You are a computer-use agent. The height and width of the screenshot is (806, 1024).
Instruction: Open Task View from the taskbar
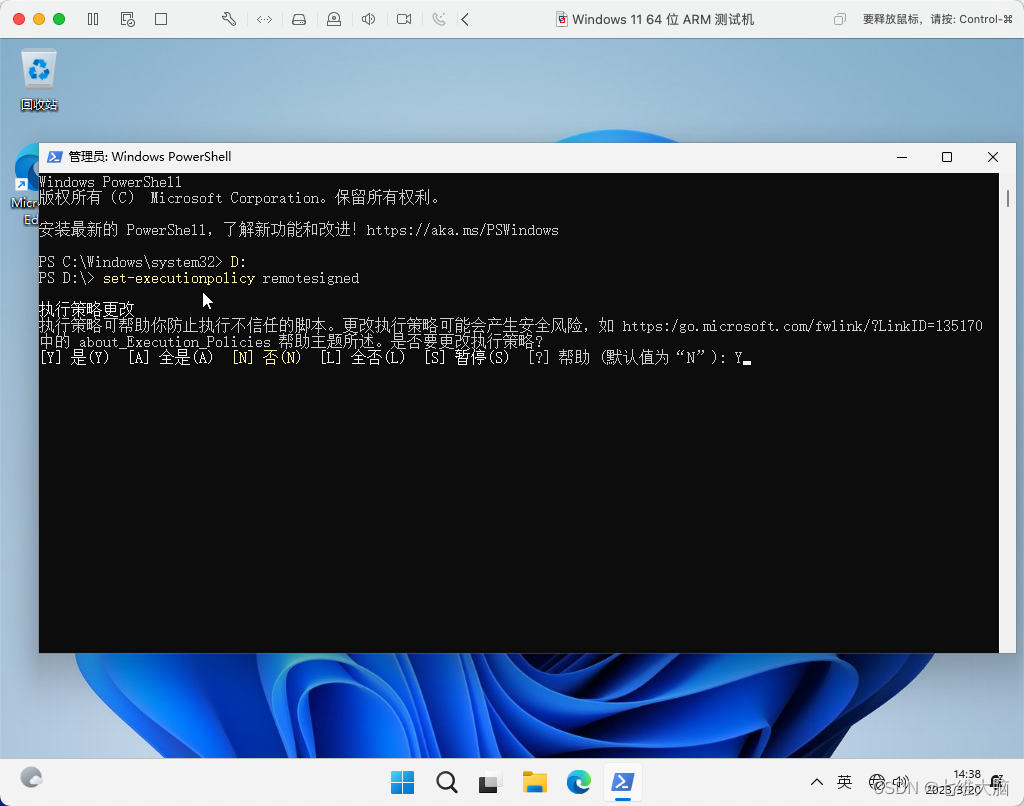[490, 782]
